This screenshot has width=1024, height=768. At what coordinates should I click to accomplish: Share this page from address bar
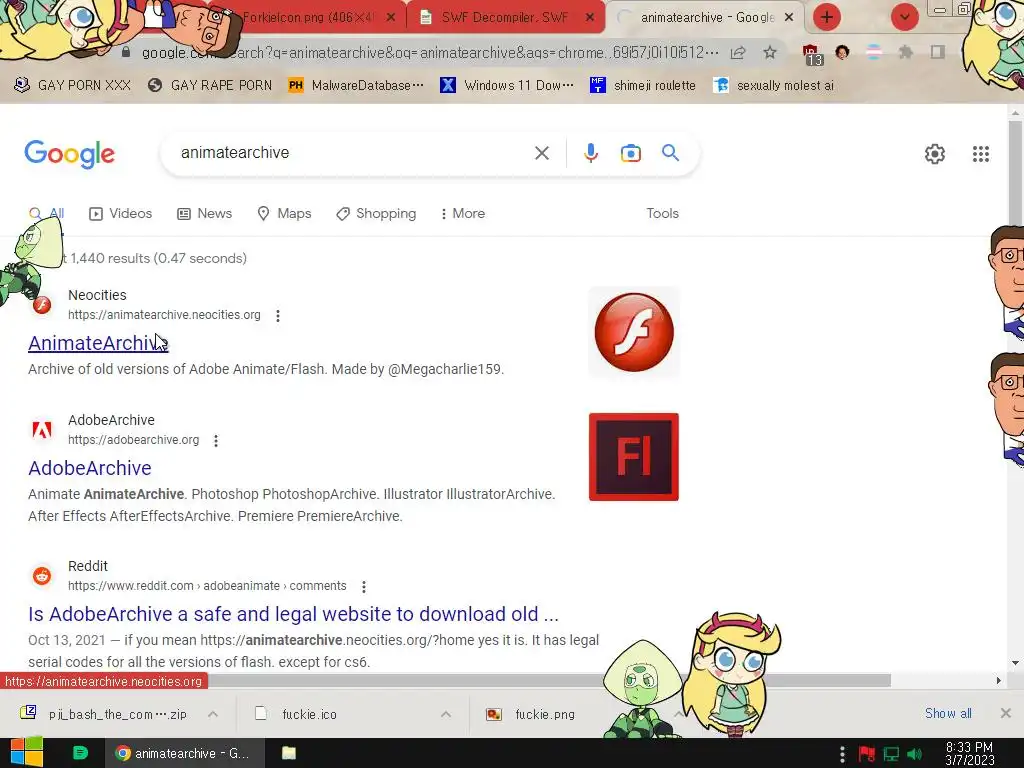[x=738, y=53]
